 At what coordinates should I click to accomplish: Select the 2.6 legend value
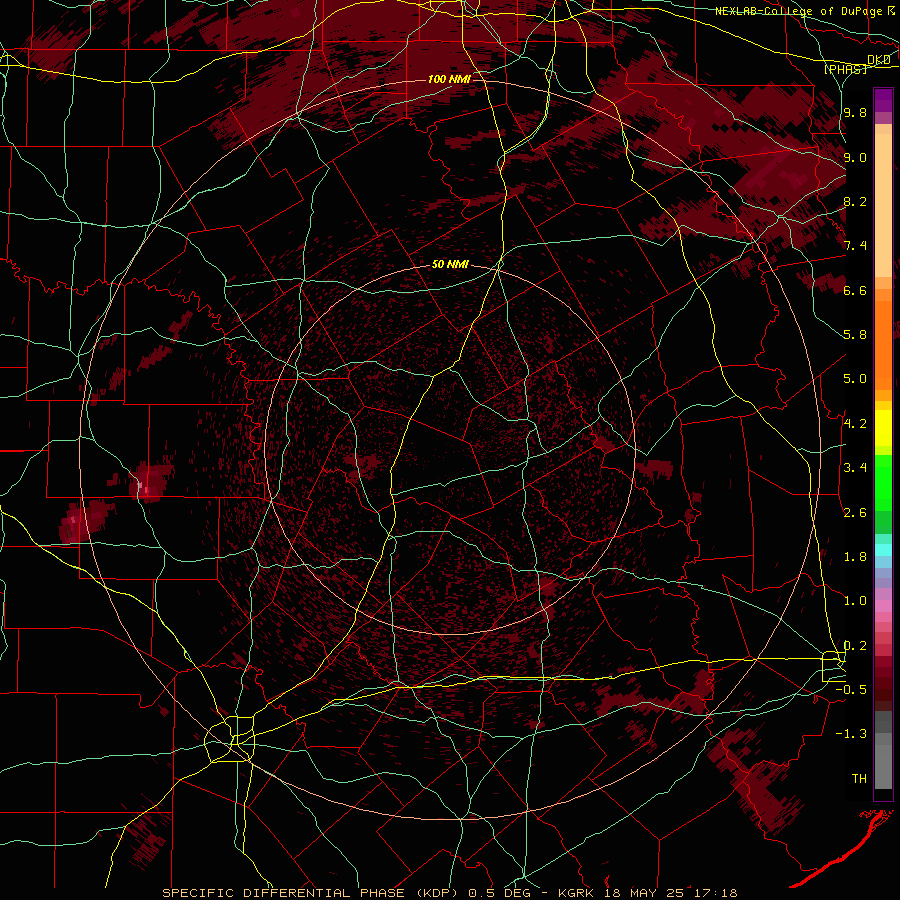click(855, 513)
